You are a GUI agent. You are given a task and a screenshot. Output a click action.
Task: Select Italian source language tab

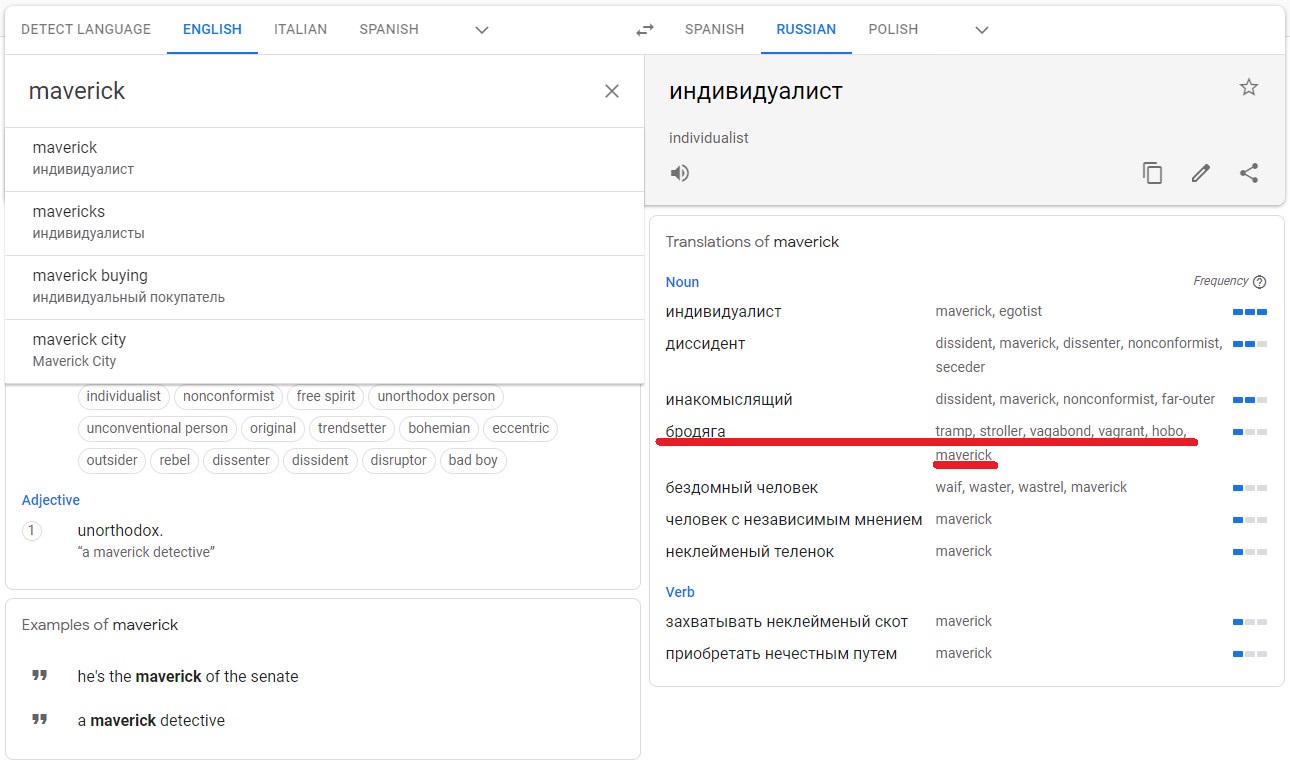pyautogui.click(x=301, y=29)
